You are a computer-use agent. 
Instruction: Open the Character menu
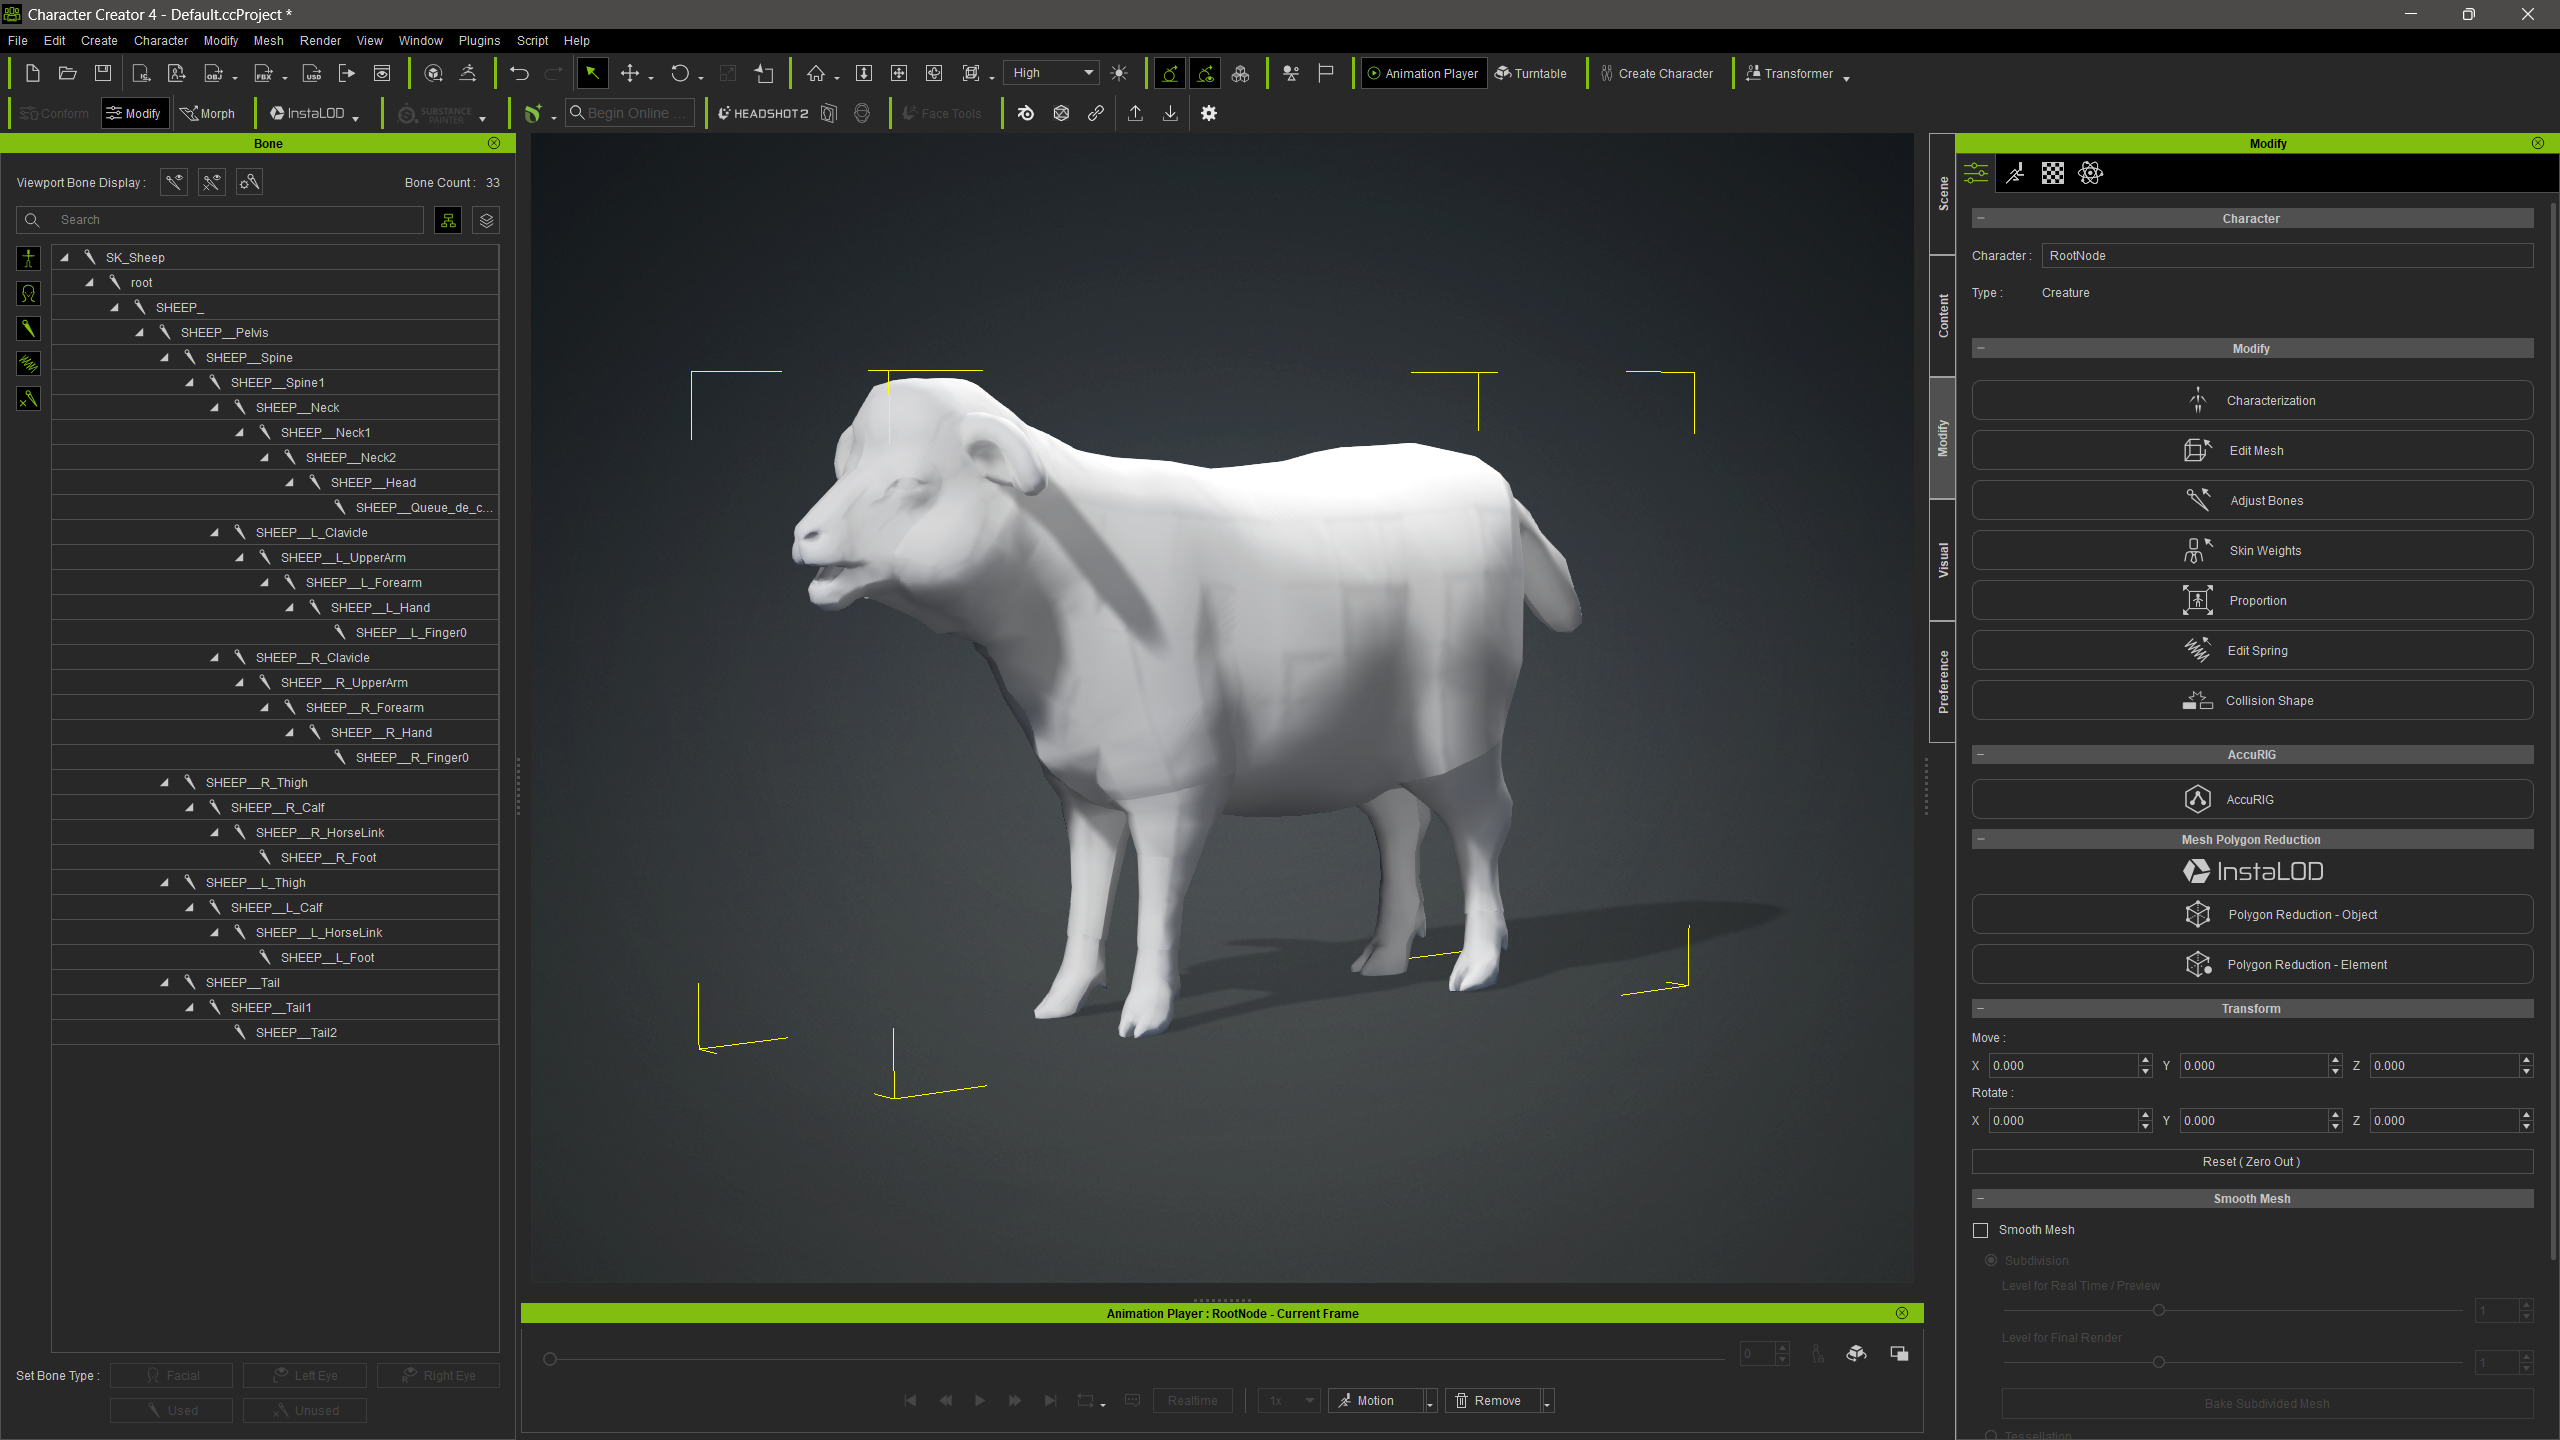(x=161, y=41)
